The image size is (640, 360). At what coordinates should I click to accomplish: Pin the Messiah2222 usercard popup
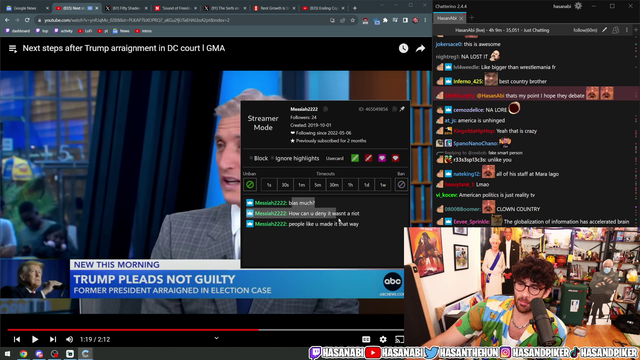pos(402,109)
